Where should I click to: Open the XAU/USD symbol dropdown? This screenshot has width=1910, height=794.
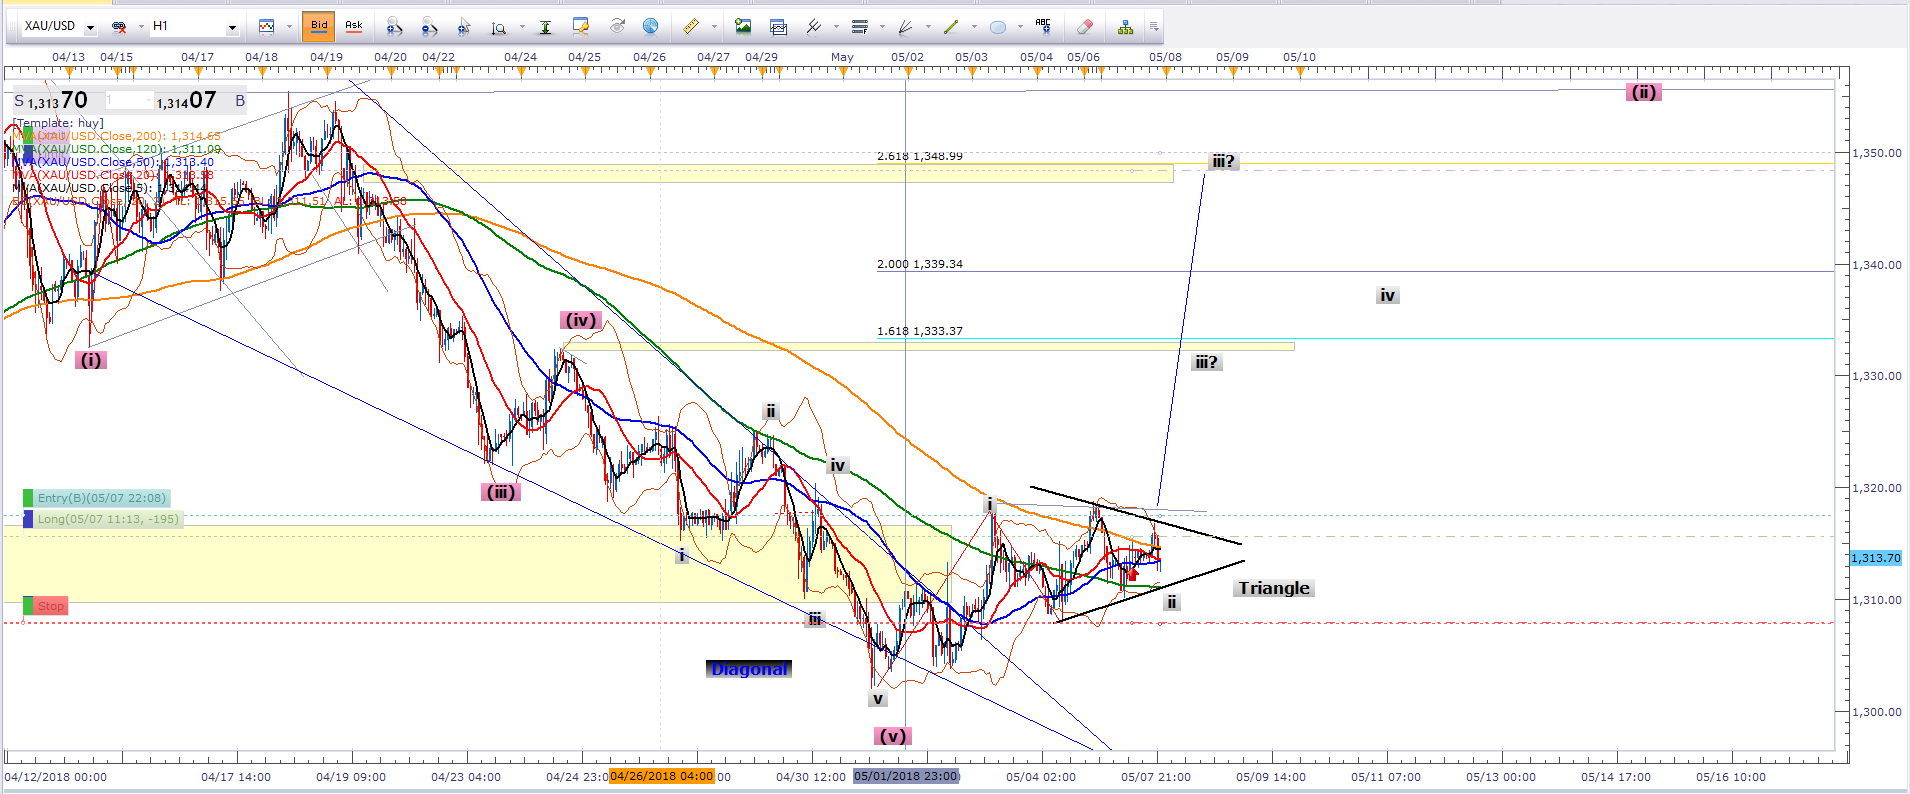coord(90,27)
